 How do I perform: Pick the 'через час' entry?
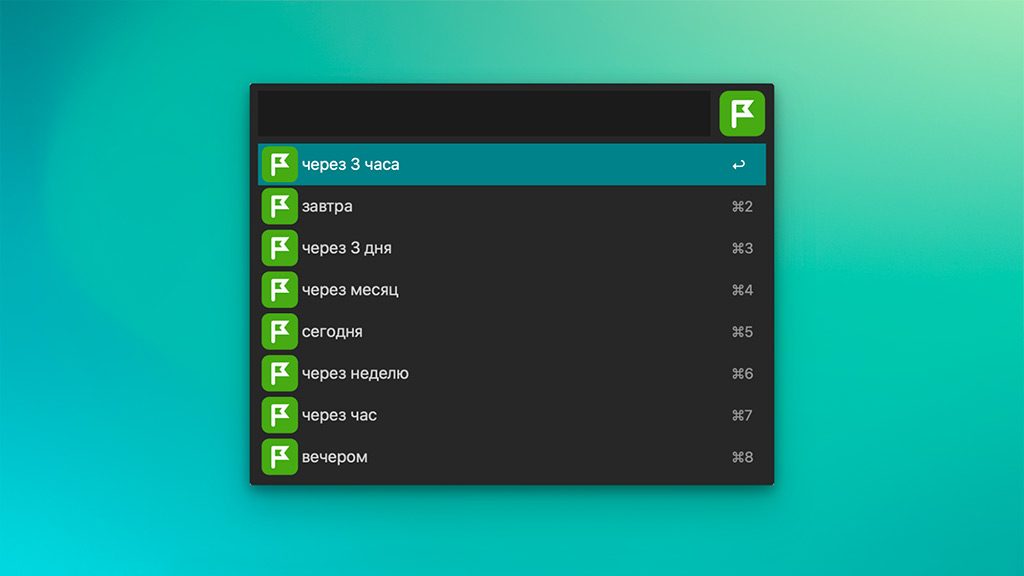coord(512,415)
